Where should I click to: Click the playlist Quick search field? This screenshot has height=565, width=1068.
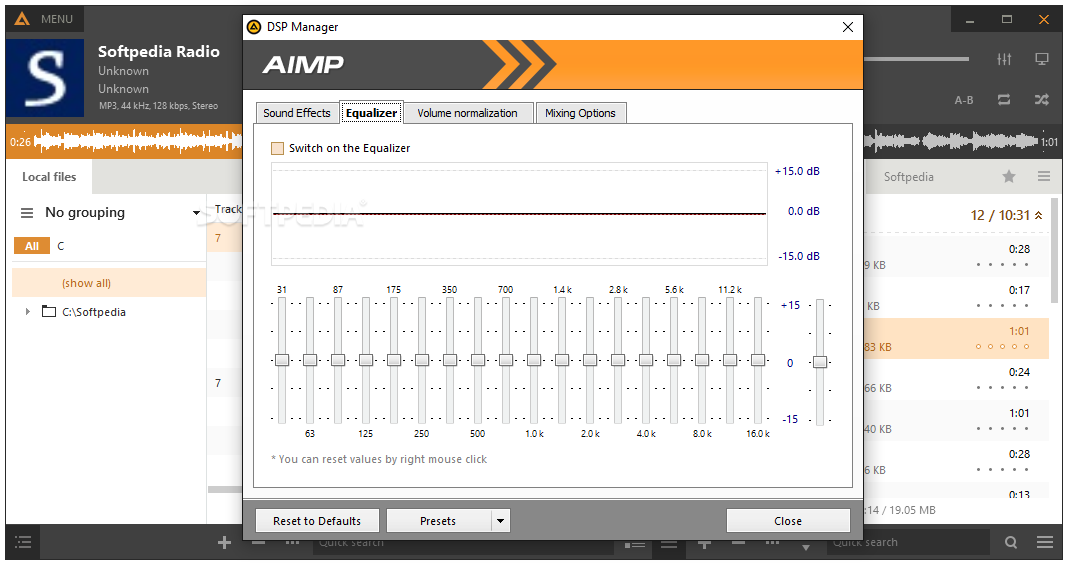[909, 543]
